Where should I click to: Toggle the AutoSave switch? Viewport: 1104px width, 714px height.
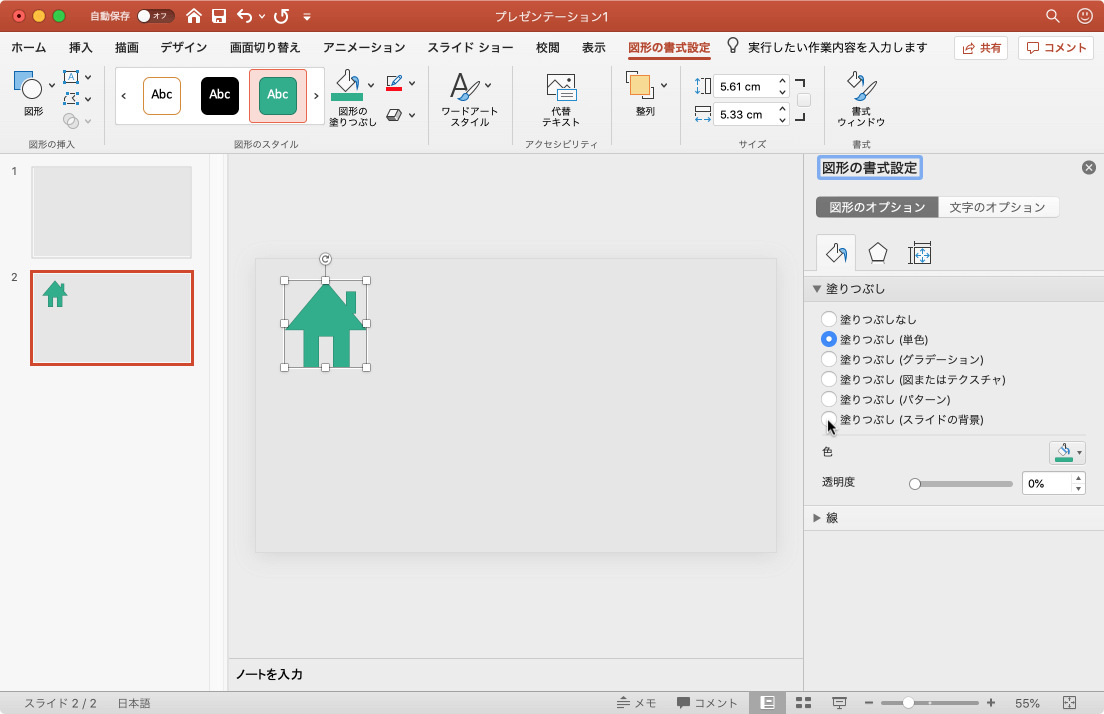[155, 16]
